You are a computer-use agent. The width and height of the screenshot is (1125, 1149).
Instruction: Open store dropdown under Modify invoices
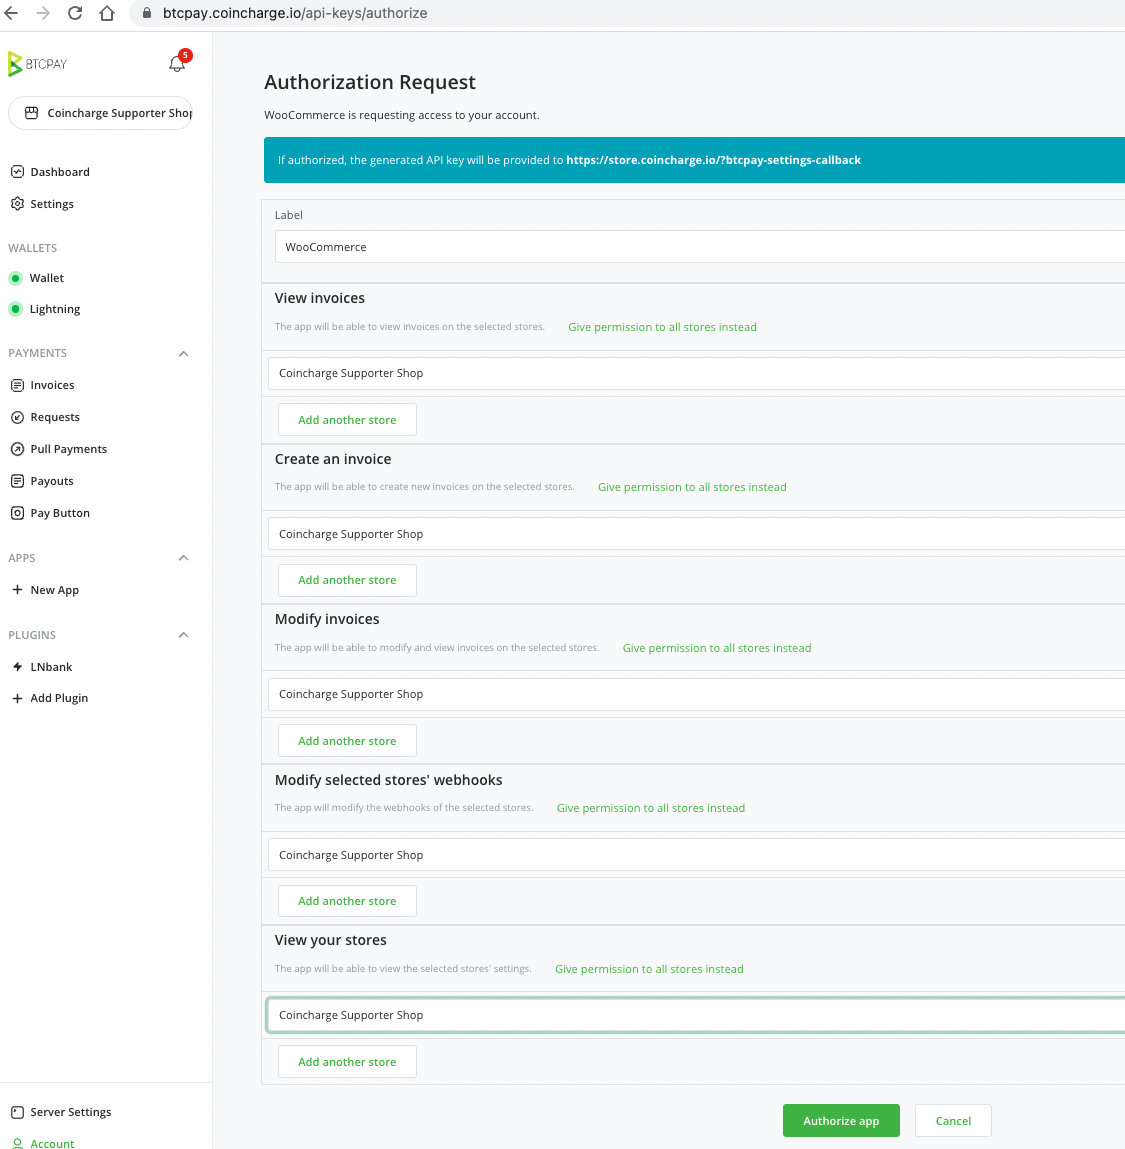point(696,695)
